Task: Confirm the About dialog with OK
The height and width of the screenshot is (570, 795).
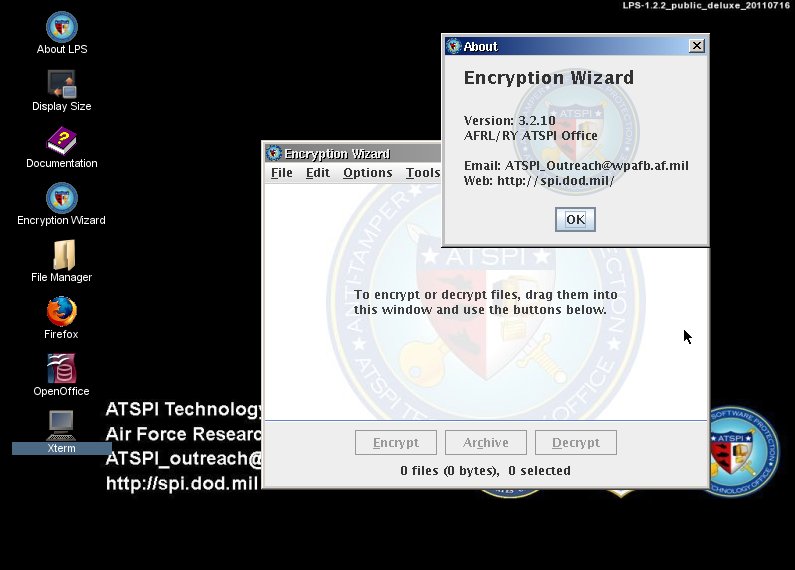Action: coord(575,220)
